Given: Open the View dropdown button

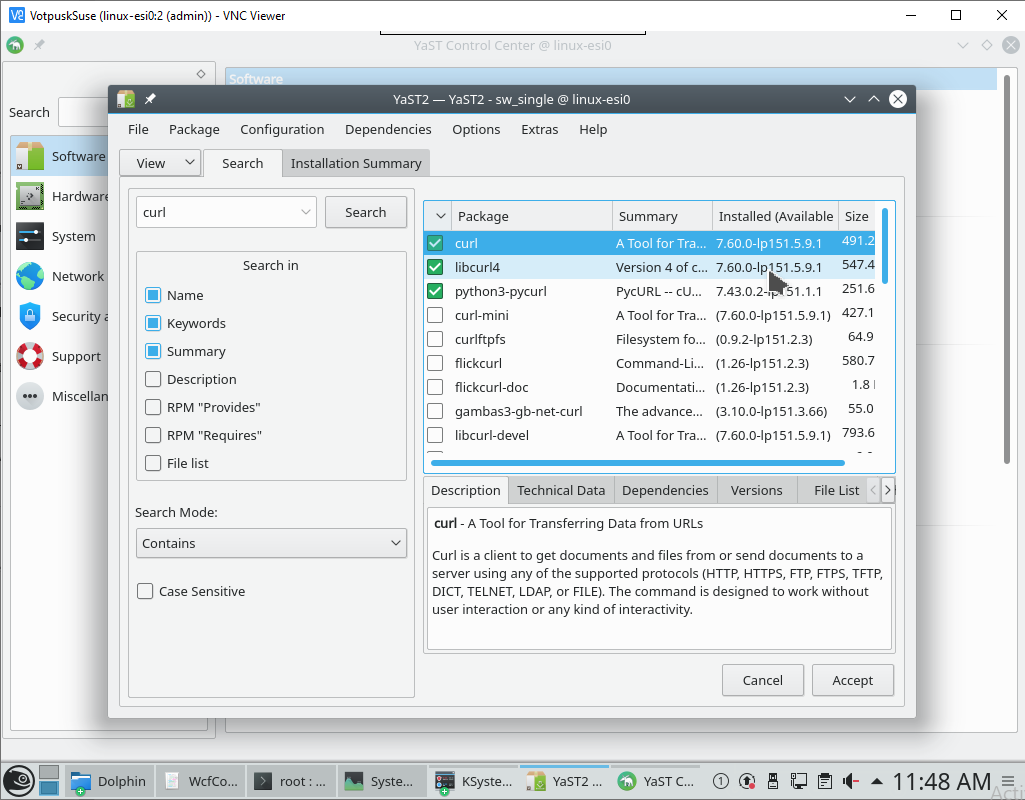Looking at the screenshot, I should 160,163.
